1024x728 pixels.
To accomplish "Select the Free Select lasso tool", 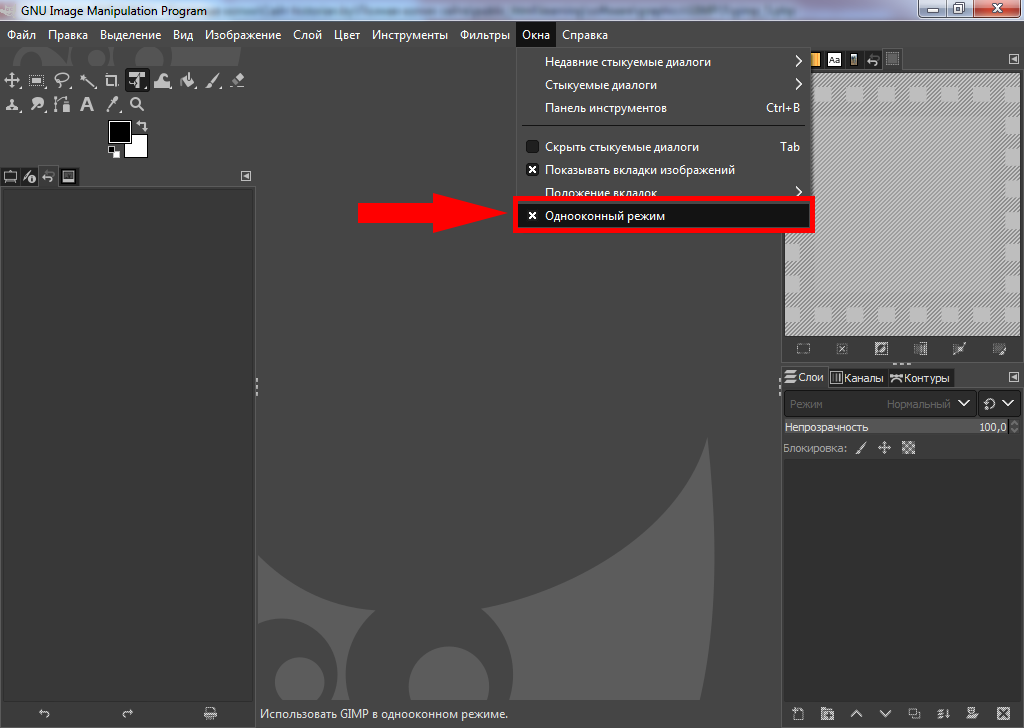I will (62, 81).
